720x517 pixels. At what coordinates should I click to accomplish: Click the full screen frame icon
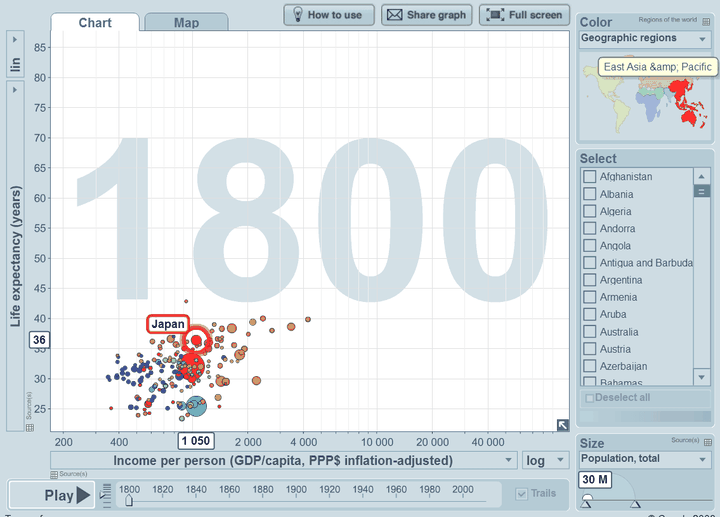(495, 15)
